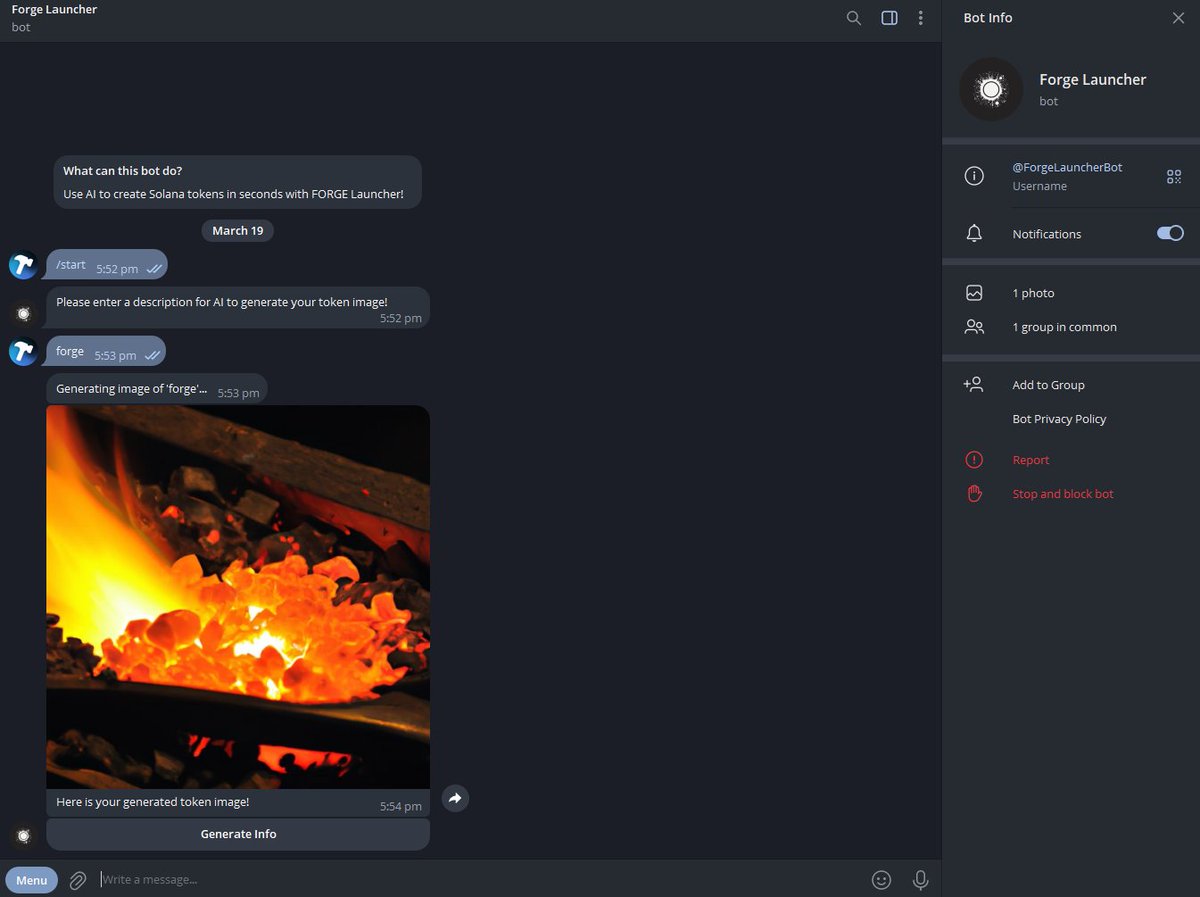
Task: Select the 'Please enter a description' message
Action: pyautogui.click(x=238, y=308)
